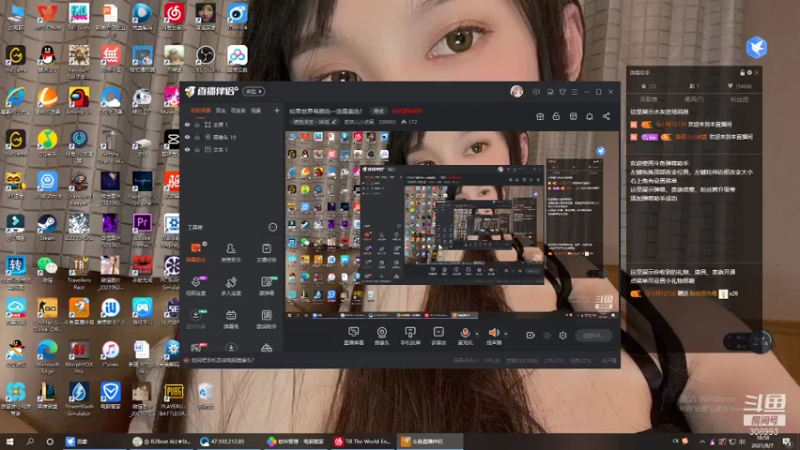Open the taskbar search magnifier
The image size is (800, 450).
click(30, 441)
